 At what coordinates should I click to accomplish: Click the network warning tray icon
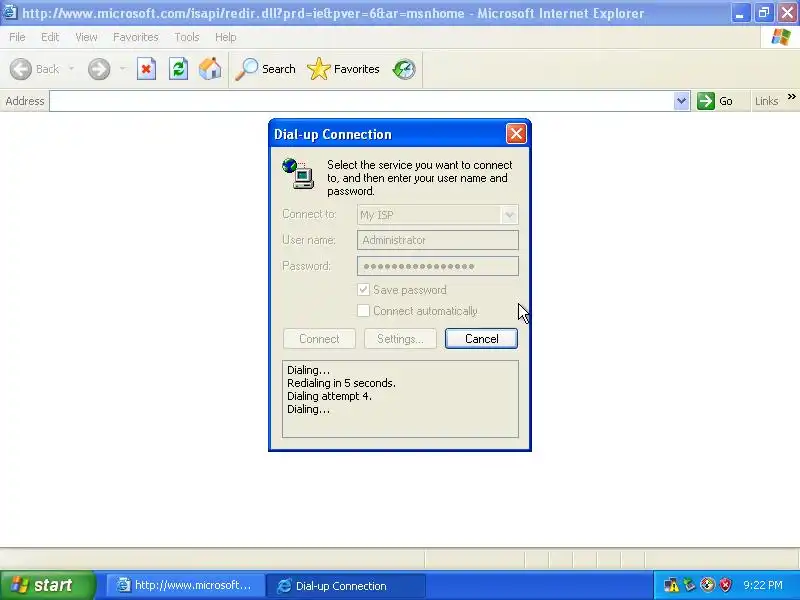pyautogui.click(x=671, y=585)
